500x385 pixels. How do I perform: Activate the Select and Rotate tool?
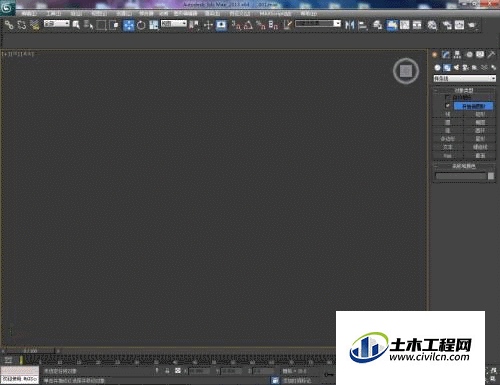pos(141,25)
